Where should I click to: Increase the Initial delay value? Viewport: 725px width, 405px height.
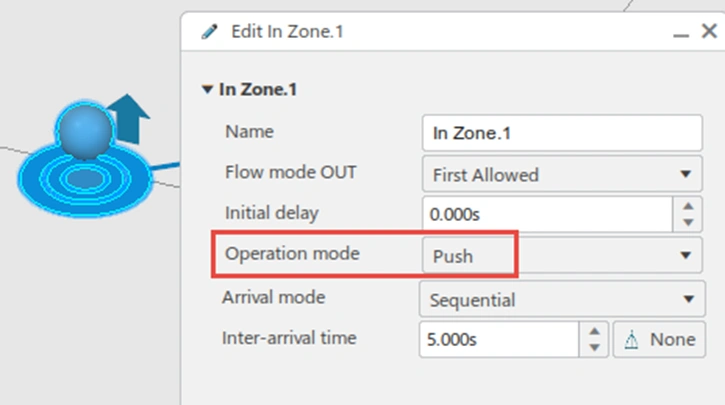click(x=686, y=207)
